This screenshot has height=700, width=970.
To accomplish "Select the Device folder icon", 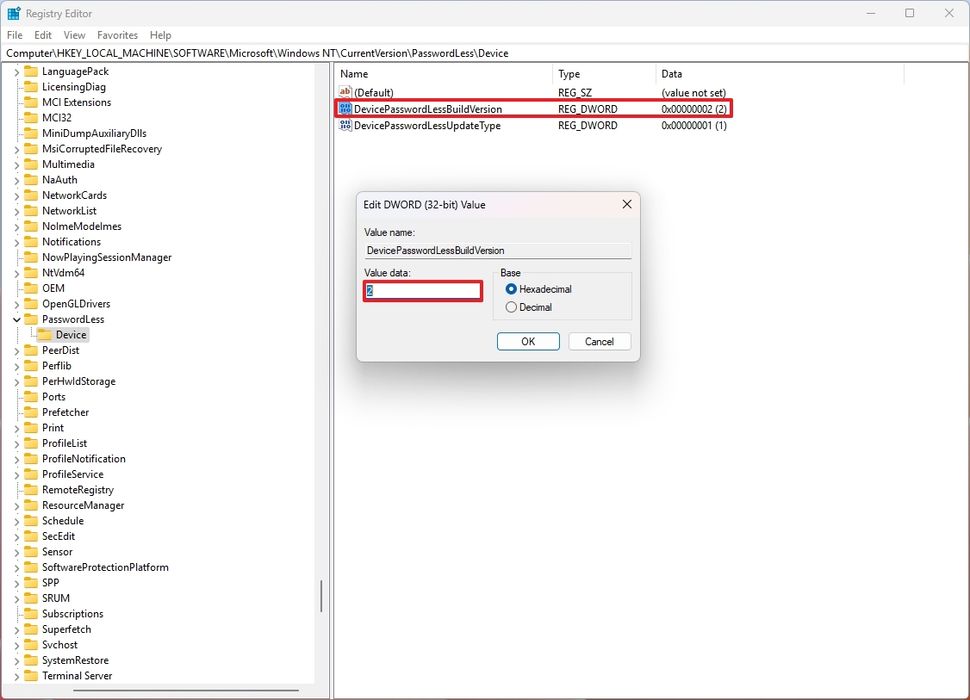I will point(47,334).
